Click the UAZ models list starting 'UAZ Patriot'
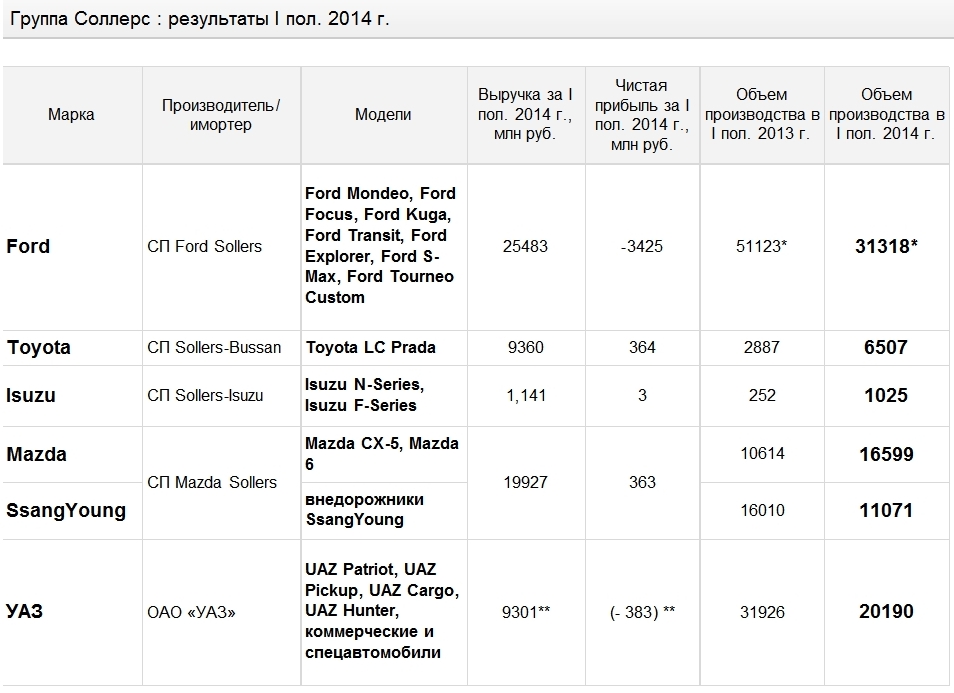This screenshot has width=954, height=693. coord(382,611)
